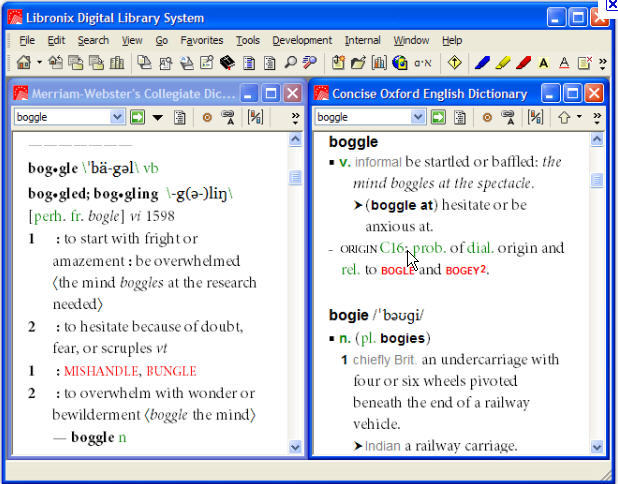Click the magnifying glass search icon
618x484 pixels.
[290, 62]
